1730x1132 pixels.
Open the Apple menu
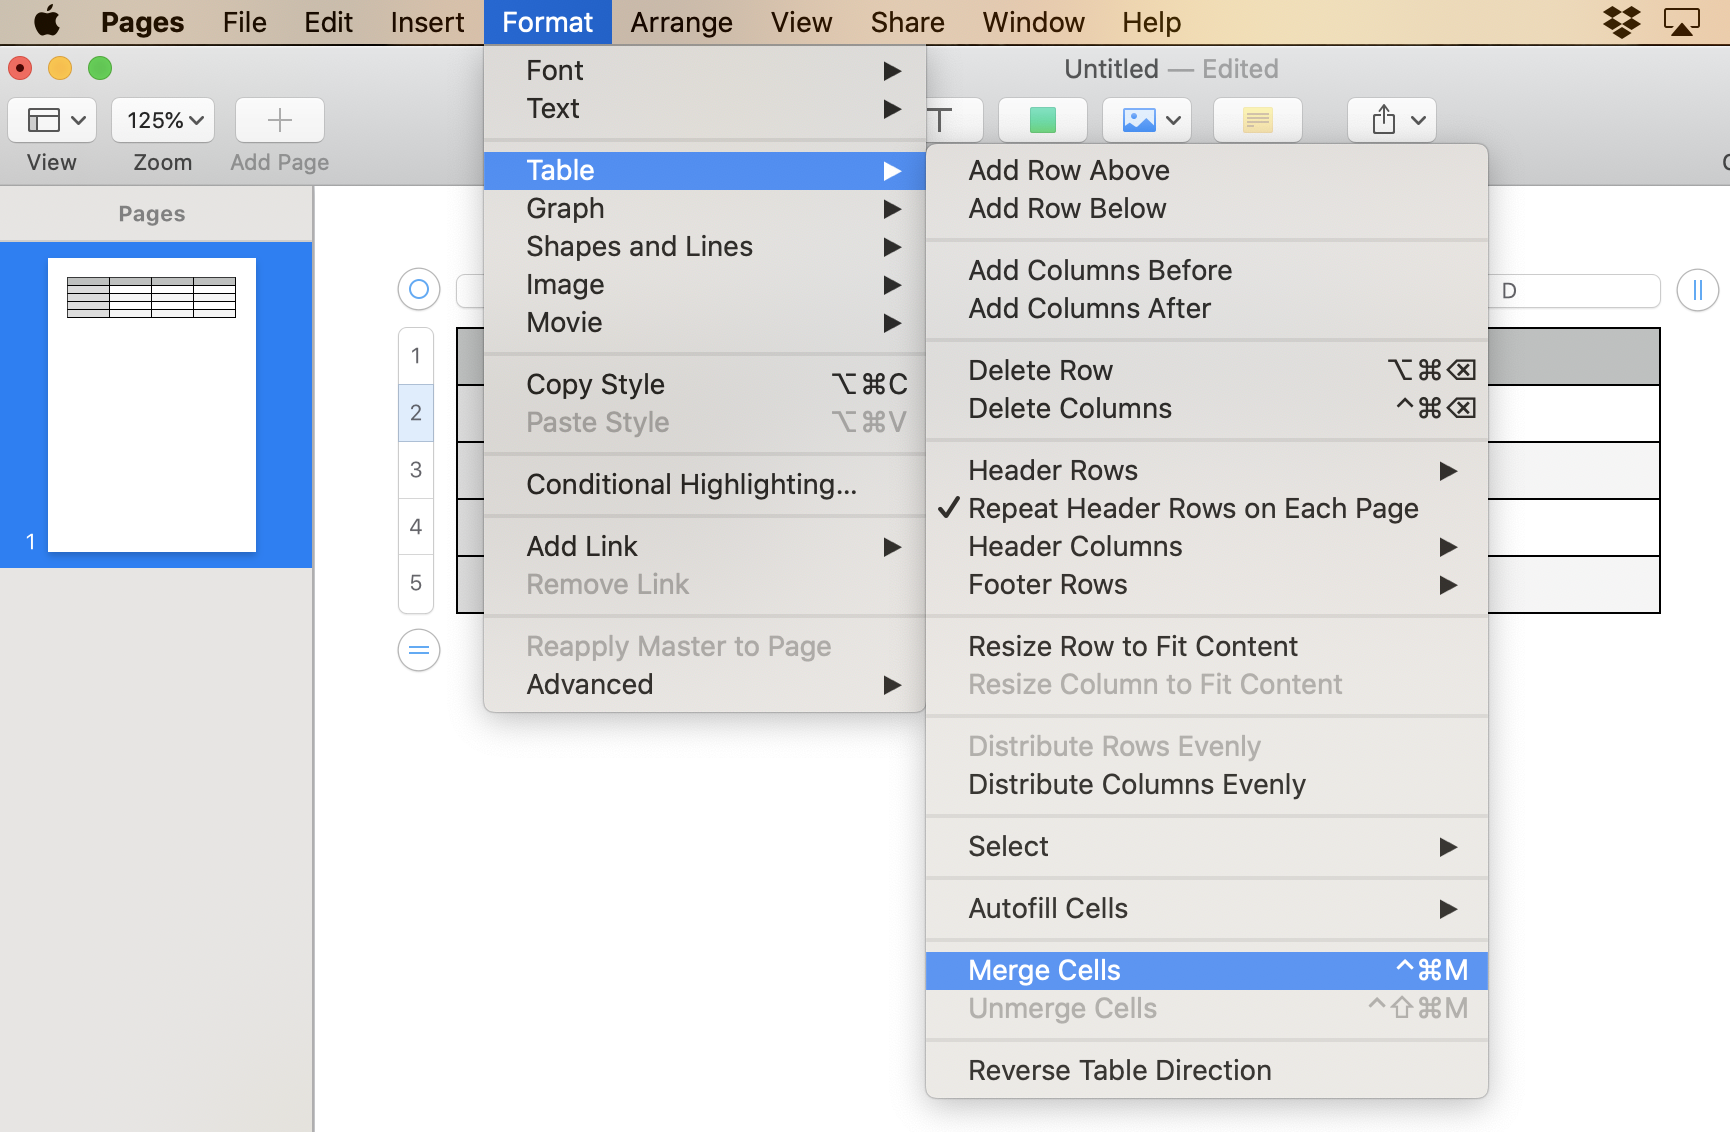tap(46, 21)
